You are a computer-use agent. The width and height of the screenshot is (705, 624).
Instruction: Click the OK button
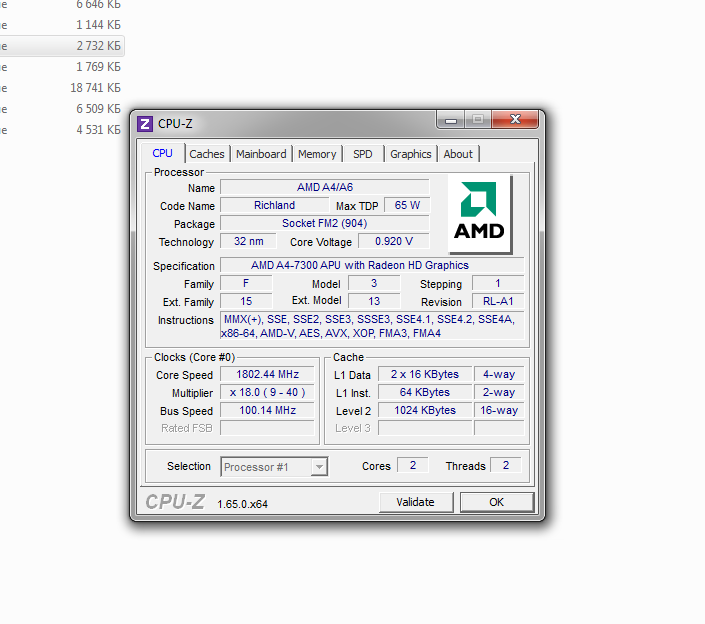(x=496, y=502)
